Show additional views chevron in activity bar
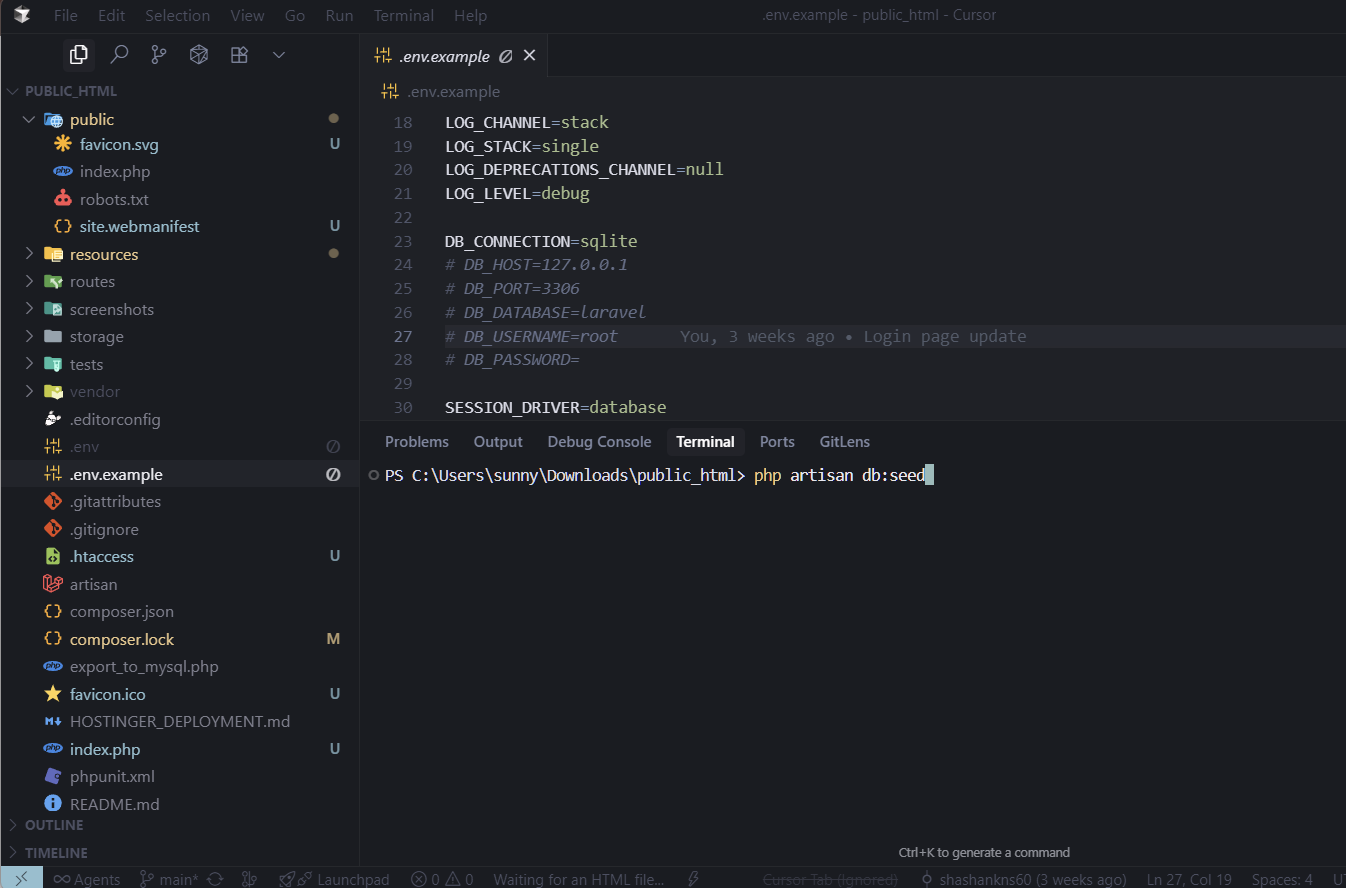This screenshot has width=1346, height=888. pyautogui.click(x=279, y=55)
